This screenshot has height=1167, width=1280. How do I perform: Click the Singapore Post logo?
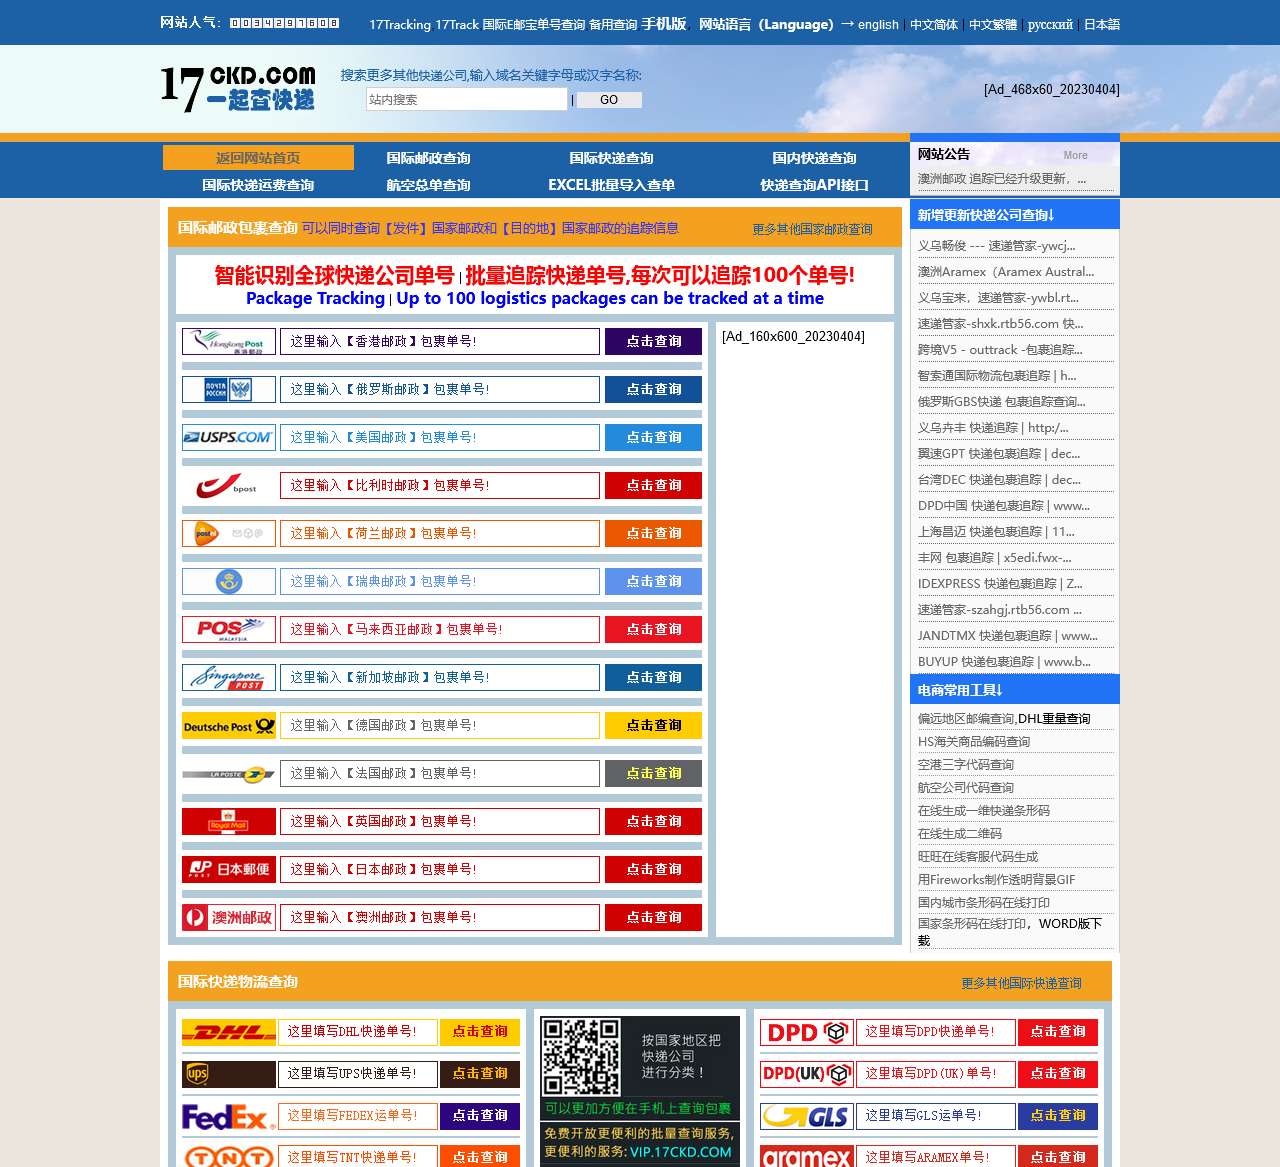[x=229, y=678]
